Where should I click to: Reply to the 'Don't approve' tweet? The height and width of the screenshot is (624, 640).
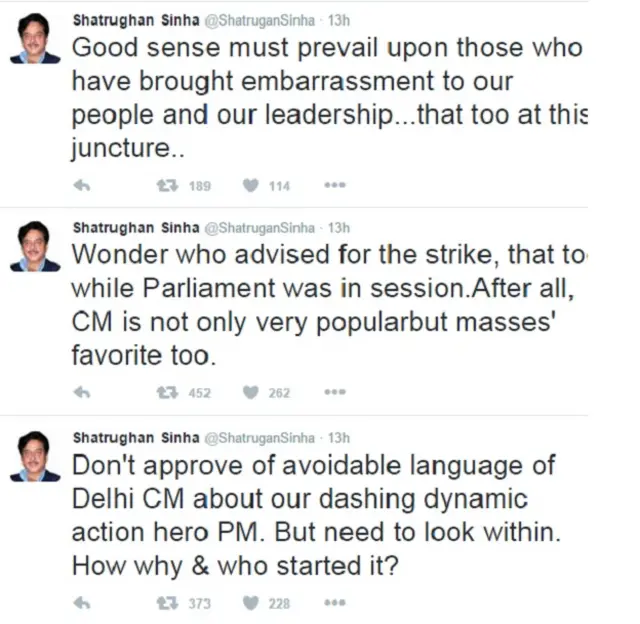[82, 603]
